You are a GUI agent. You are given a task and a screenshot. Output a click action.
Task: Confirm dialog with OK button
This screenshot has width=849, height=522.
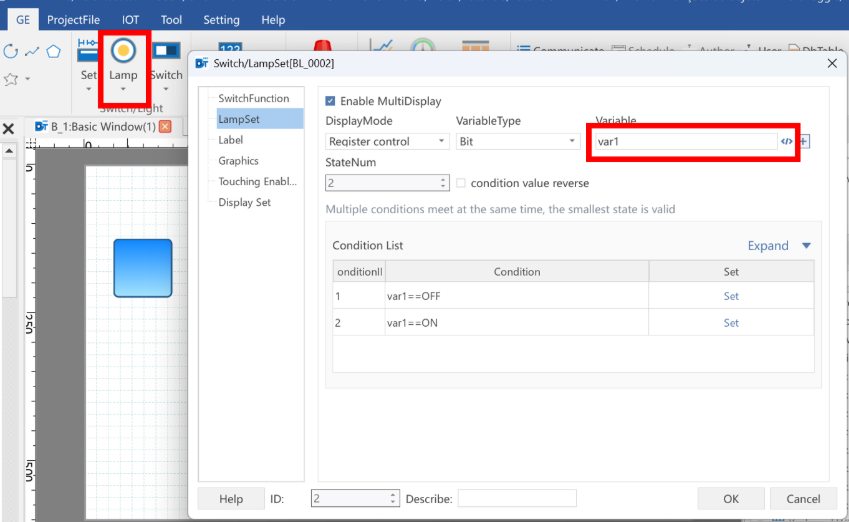pyautogui.click(x=731, y=499)
